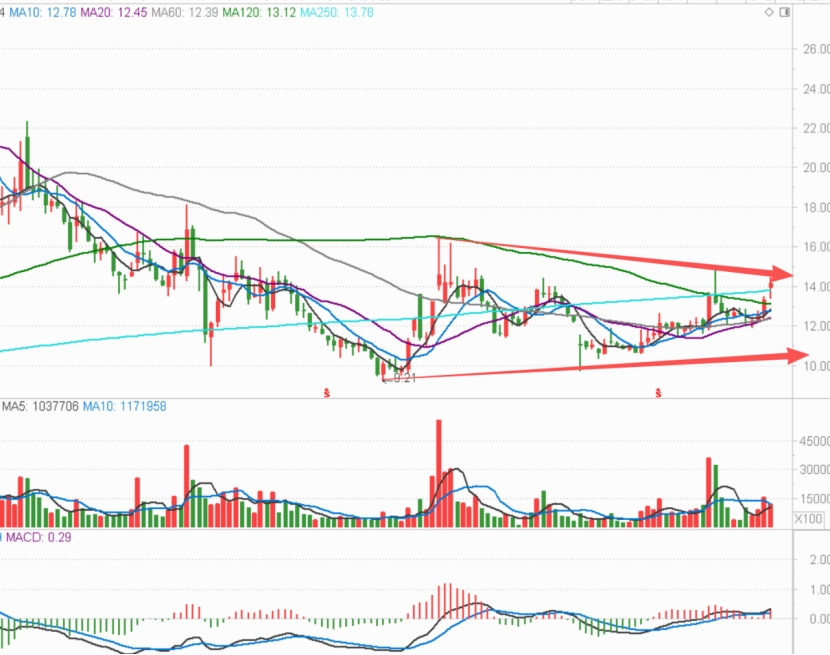Select the MA20: 12.45 indicator label
The width and height of the screenshot is (830, 655).
click(113, 12)
